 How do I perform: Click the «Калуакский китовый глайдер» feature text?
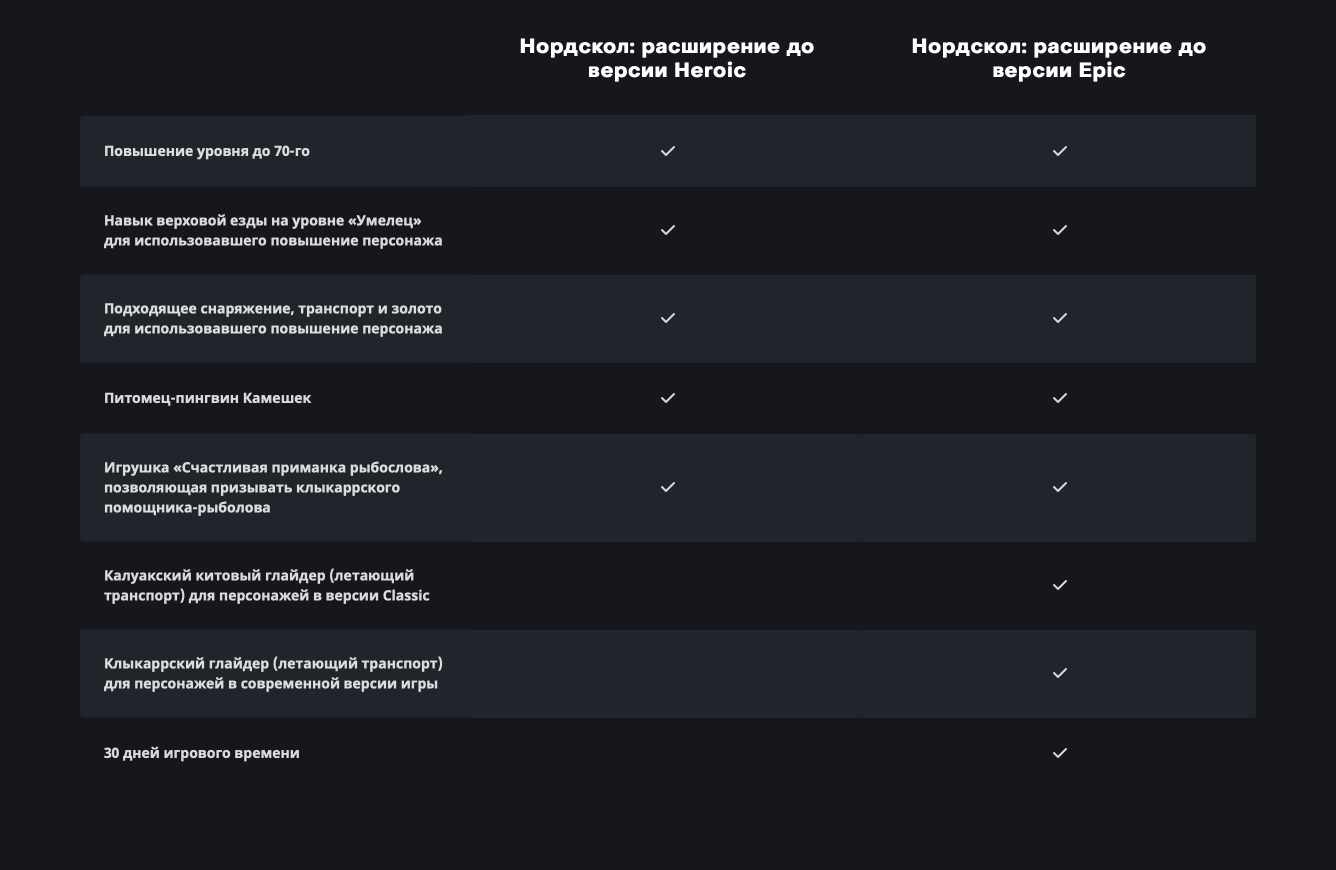(x=266, y=585)
